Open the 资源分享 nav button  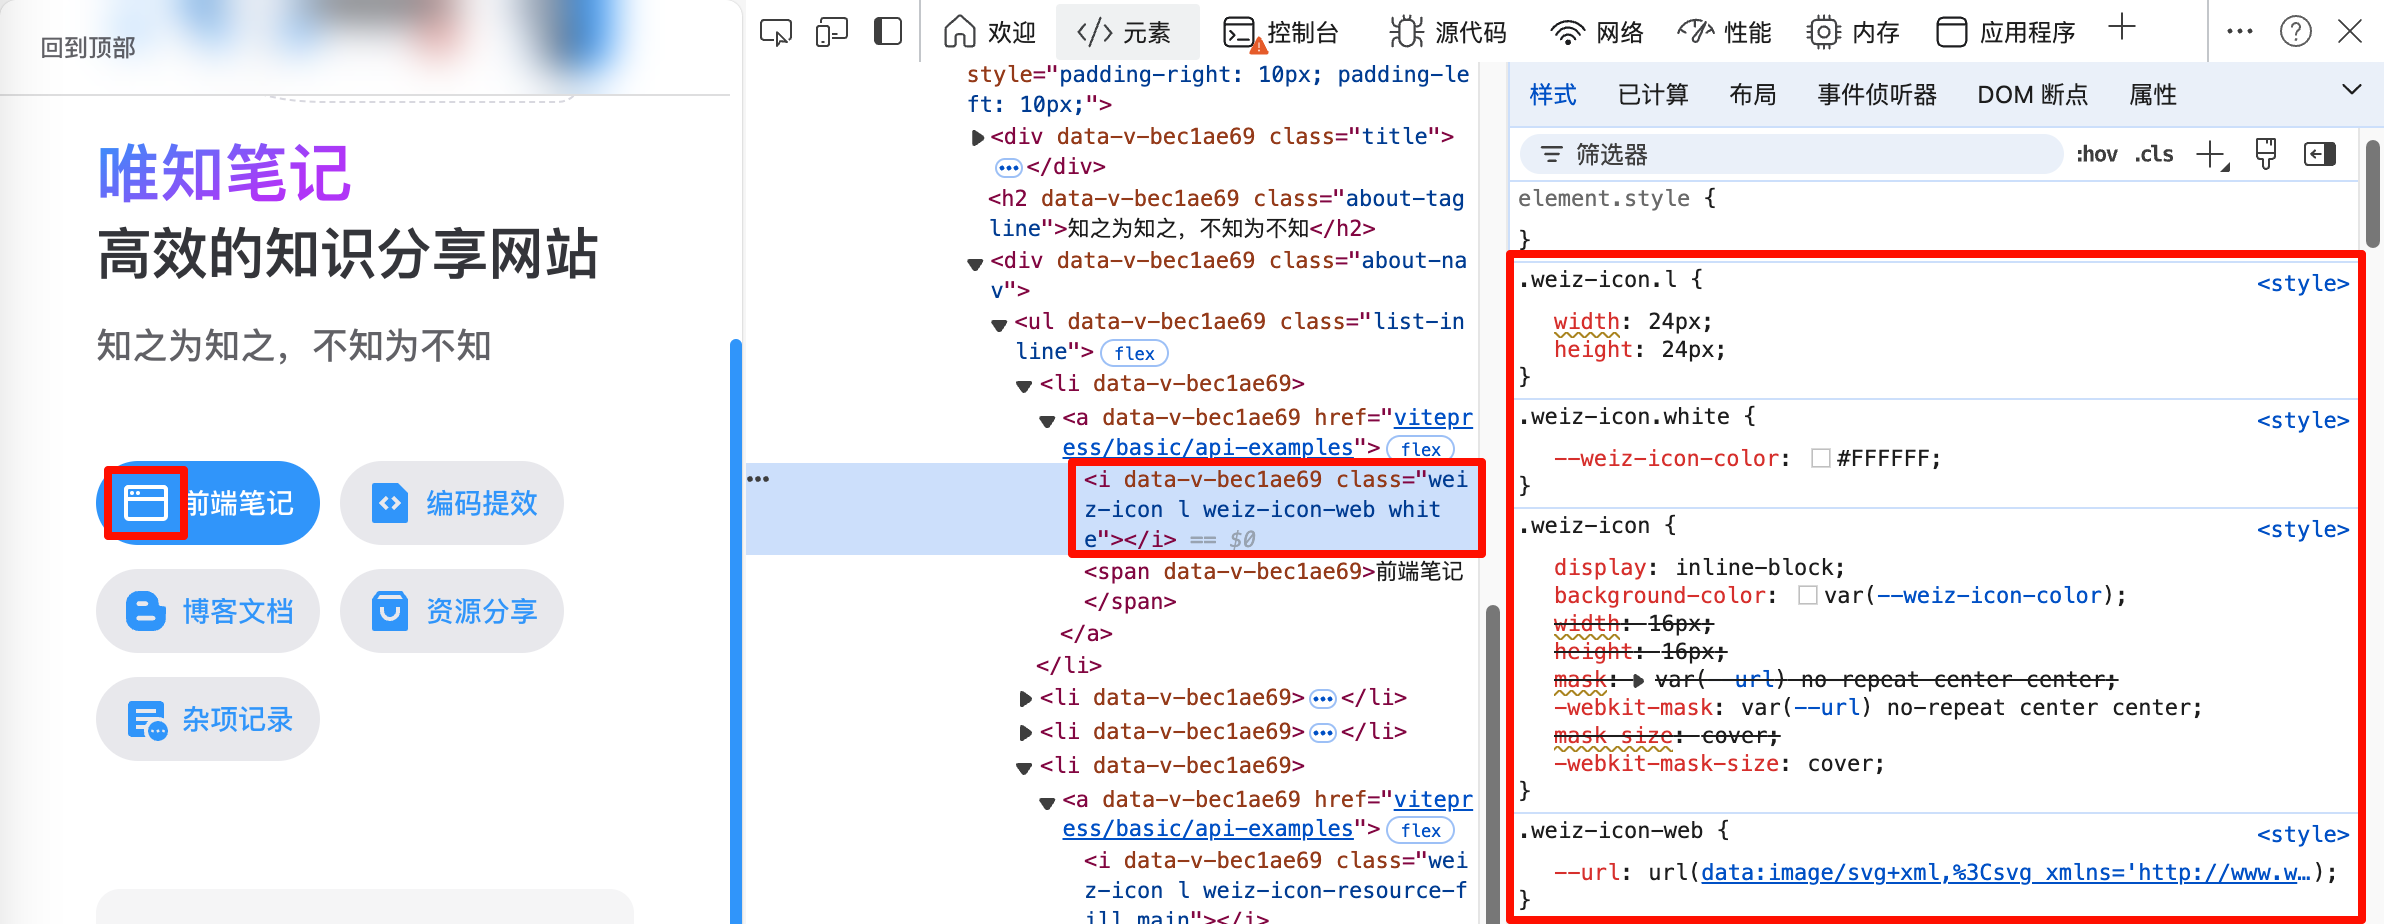coord(452,611)
